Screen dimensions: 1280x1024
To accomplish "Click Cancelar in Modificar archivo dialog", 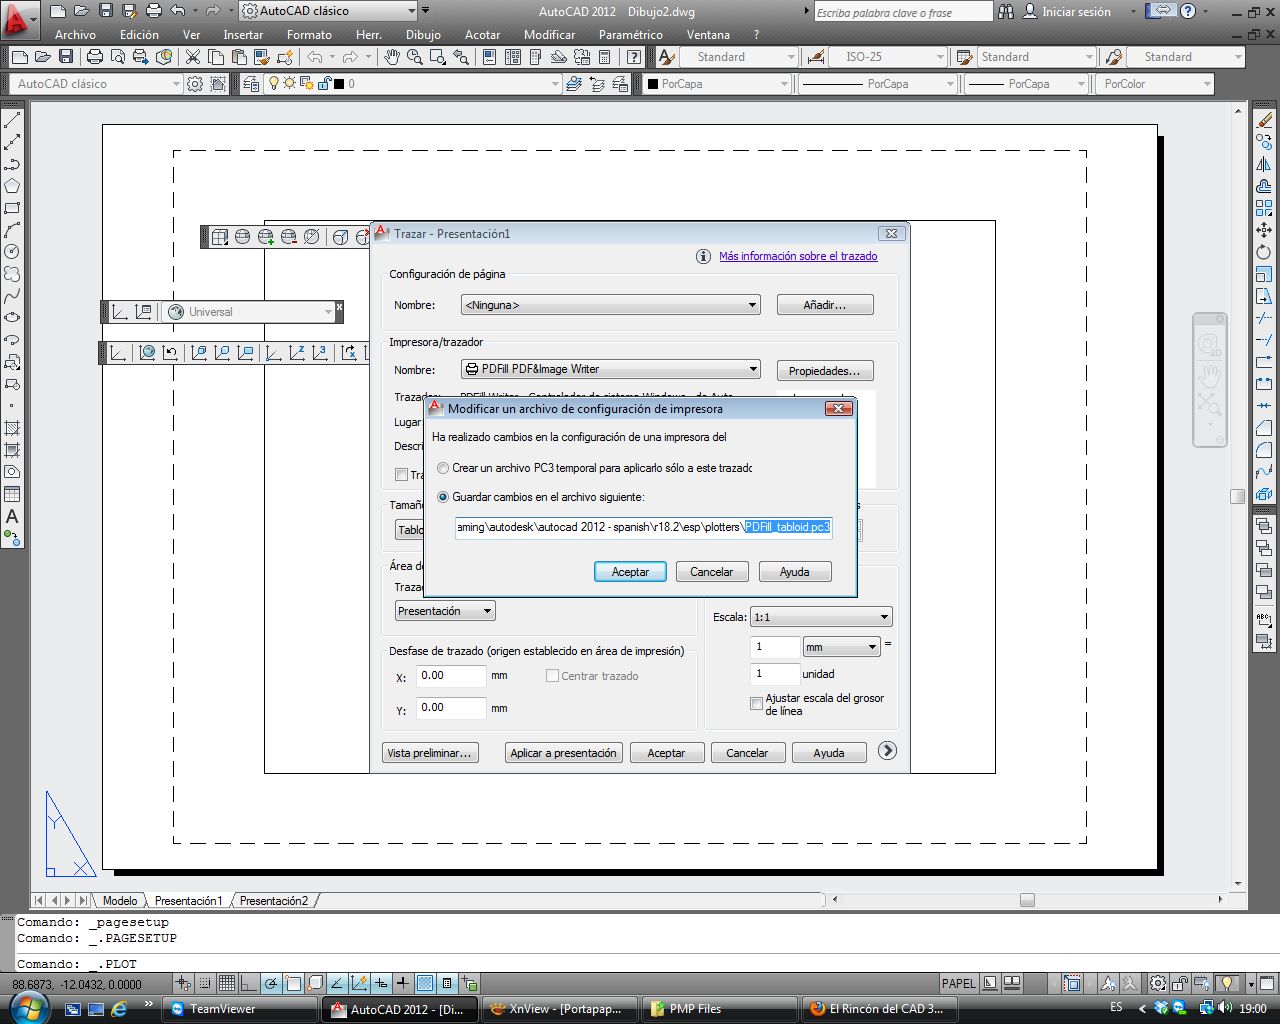I will click(712, 572).
